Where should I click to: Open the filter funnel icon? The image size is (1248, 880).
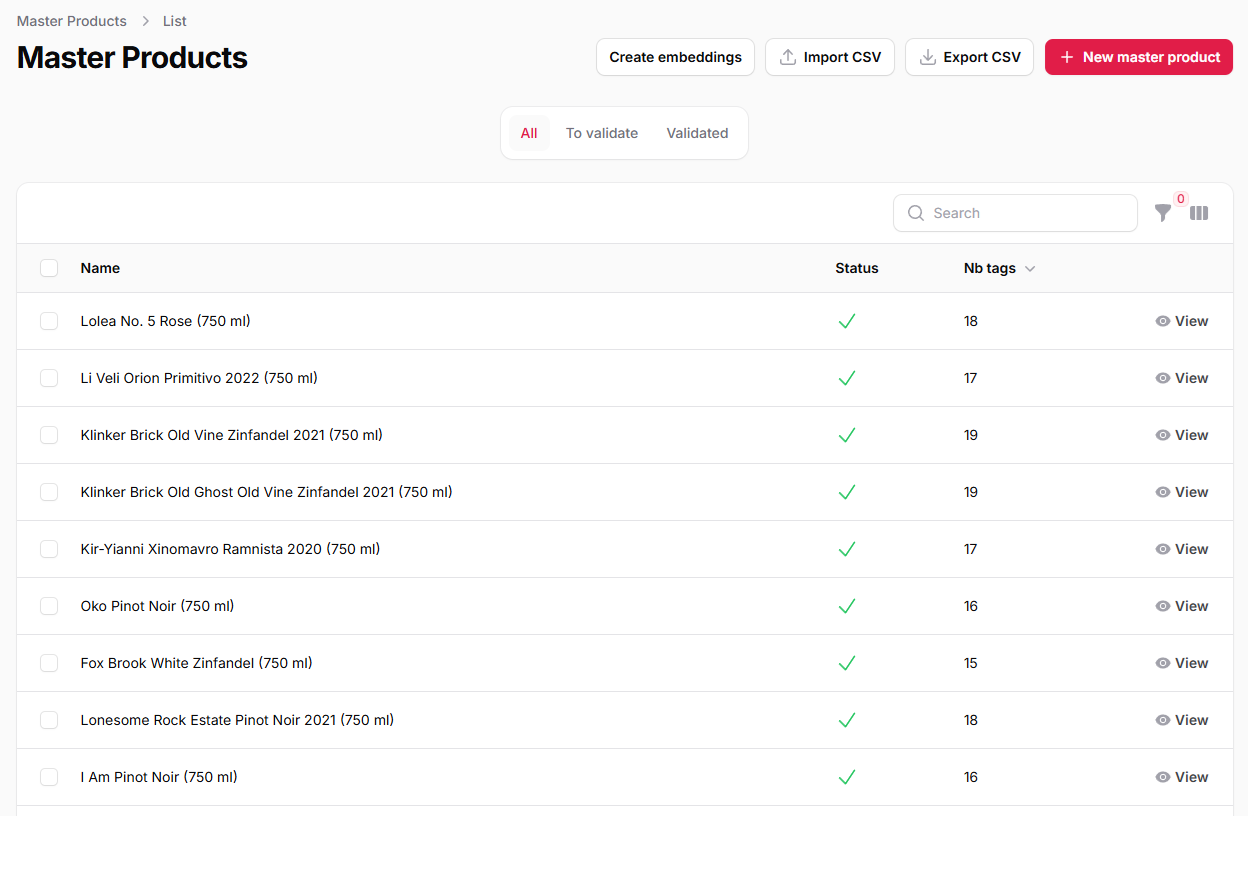pos(1162,213)
